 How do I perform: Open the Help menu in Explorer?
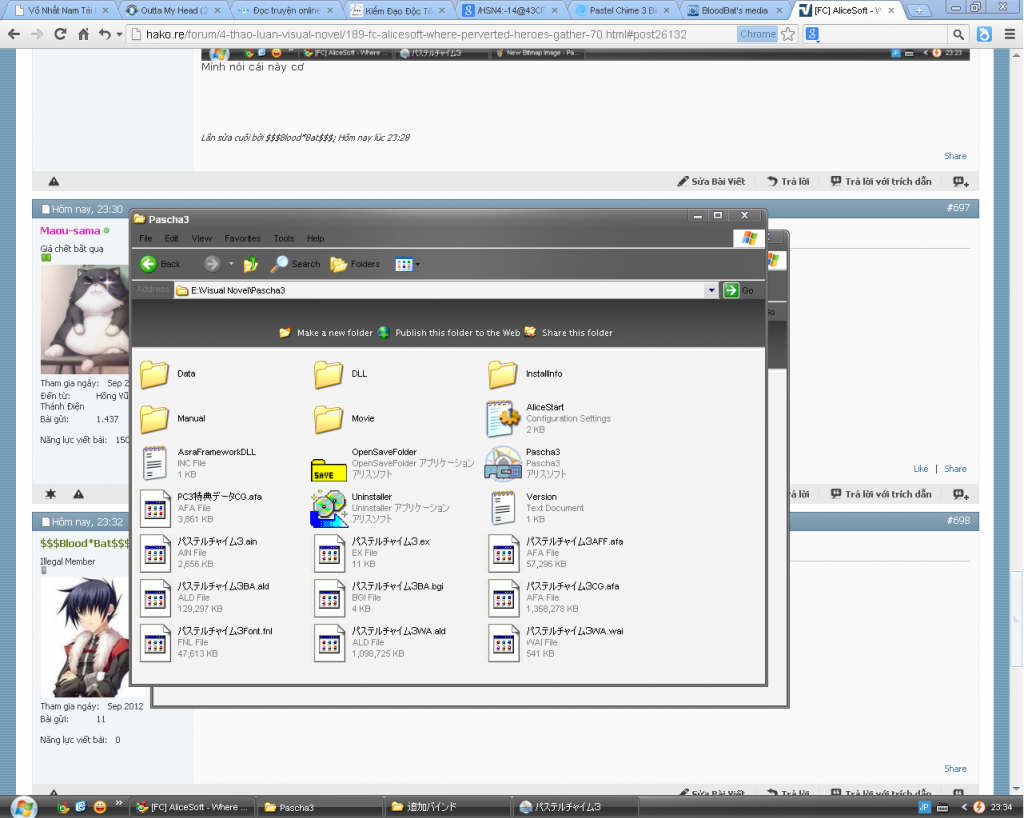315,238
